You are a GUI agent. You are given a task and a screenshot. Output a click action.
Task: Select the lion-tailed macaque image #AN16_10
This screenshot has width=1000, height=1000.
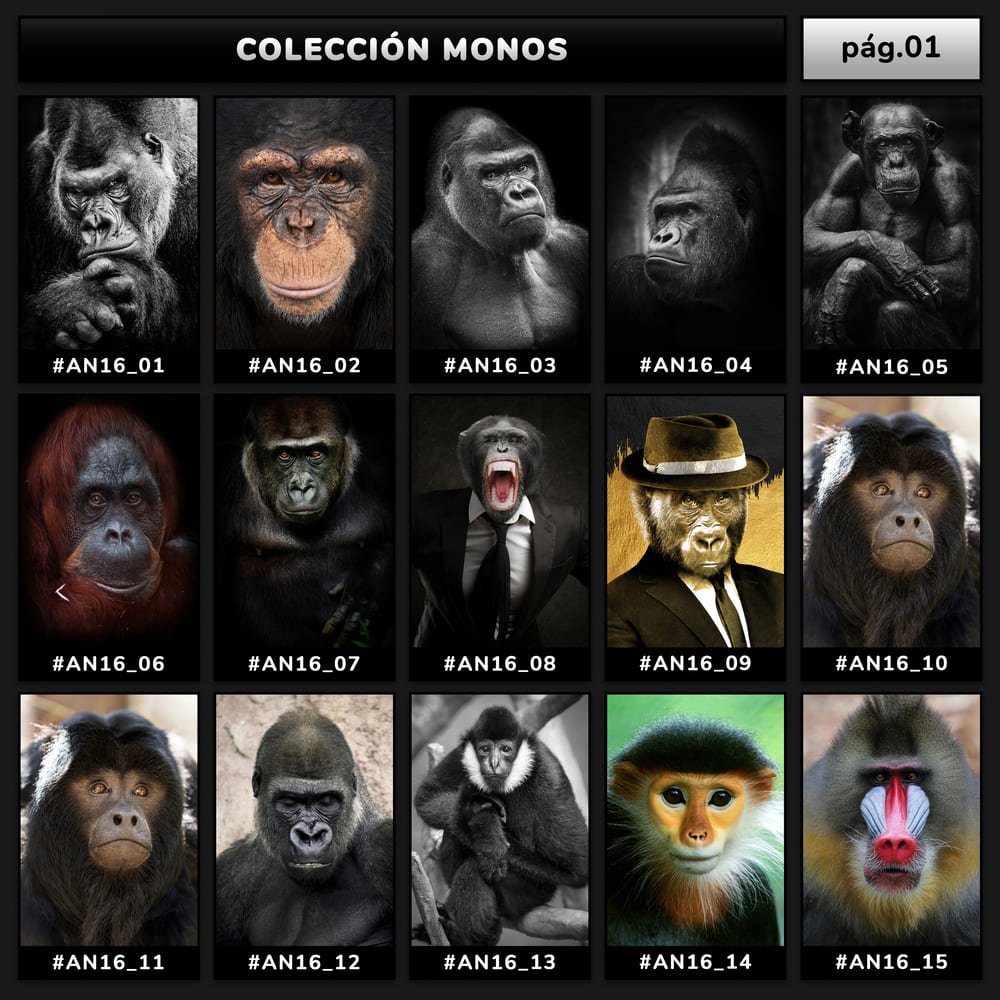coord(891,522)
